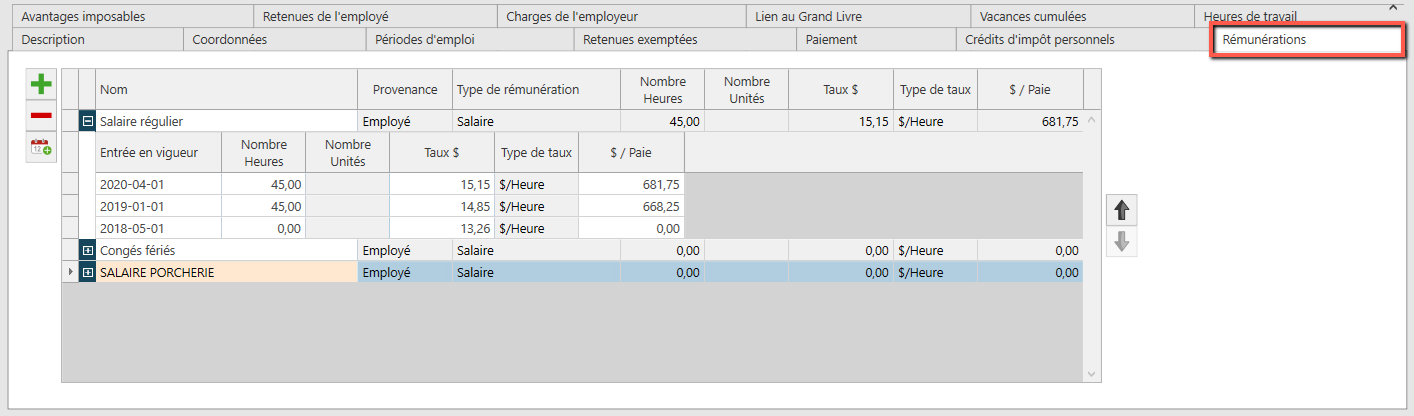Move selected row up with arrow icon
The height and width of the screenshot is (416, 1414).
(1122, 210)
